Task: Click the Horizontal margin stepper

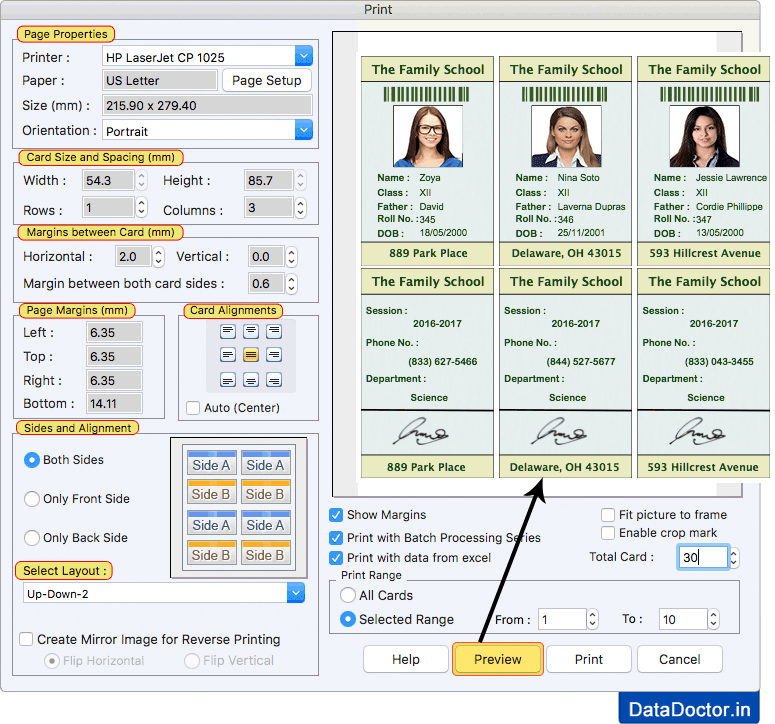Action: click(x=159, y=256)
